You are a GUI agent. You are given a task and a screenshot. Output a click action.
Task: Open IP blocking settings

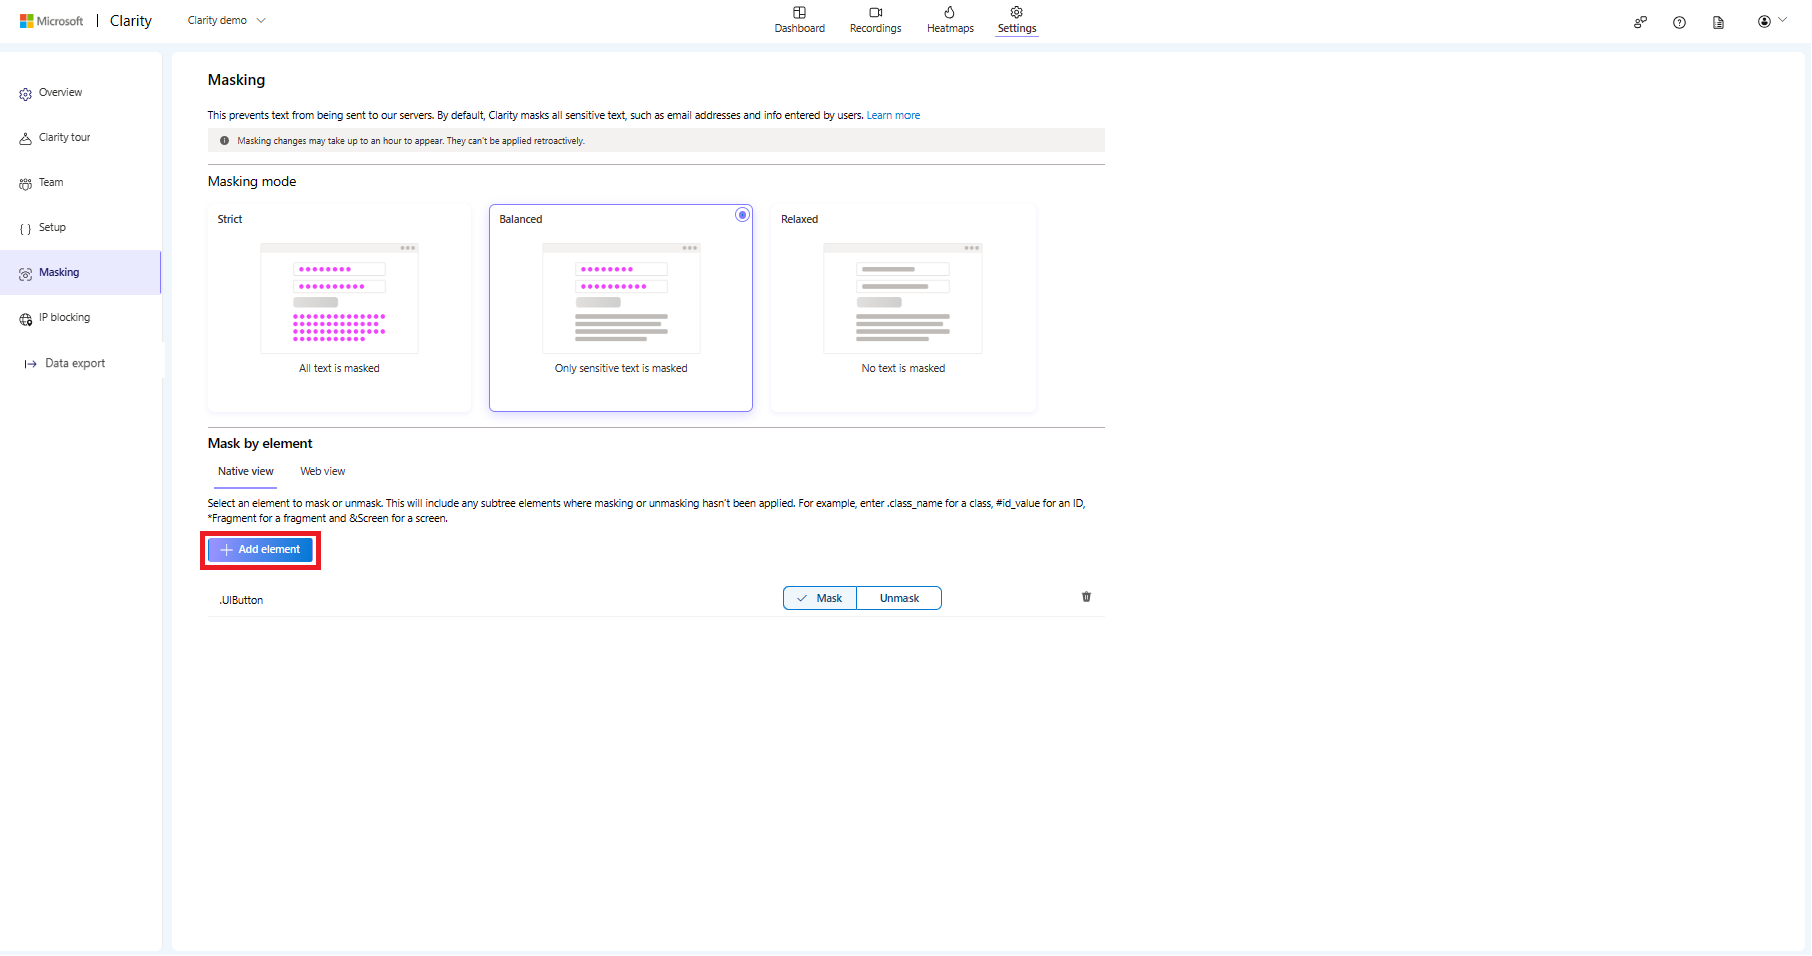[80, 318]
